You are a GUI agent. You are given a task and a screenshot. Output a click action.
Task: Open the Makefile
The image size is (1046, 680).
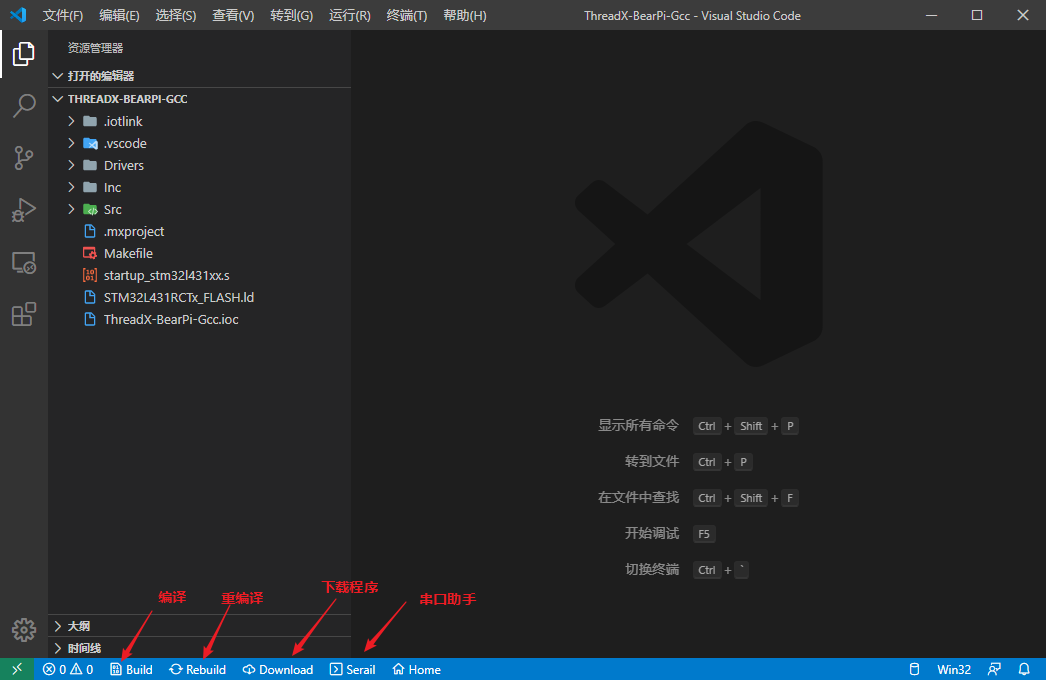coord(199,253)
